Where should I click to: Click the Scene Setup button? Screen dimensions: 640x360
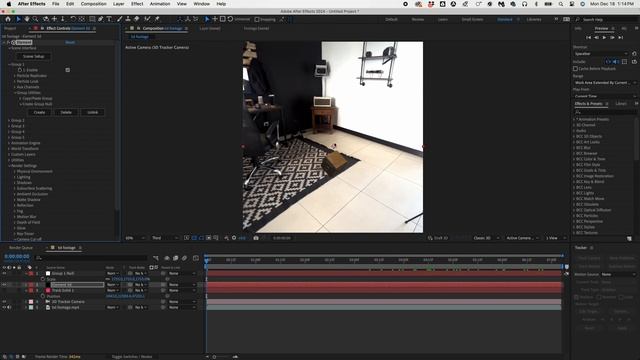33,56
